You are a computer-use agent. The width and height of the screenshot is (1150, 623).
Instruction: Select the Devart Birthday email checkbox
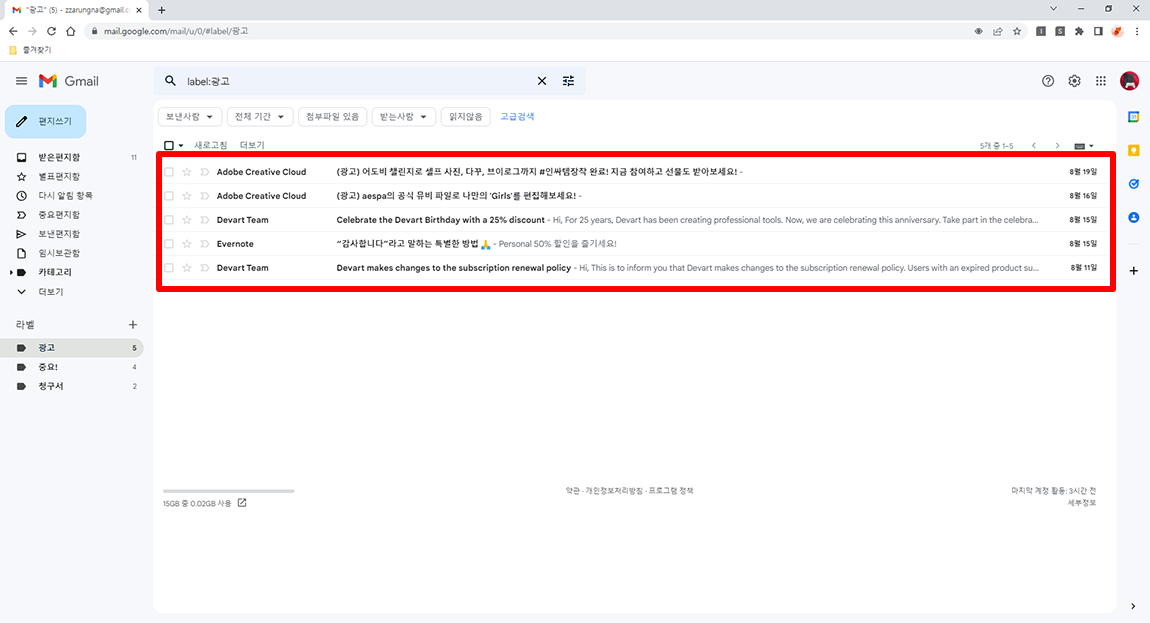tap(169, 219)
